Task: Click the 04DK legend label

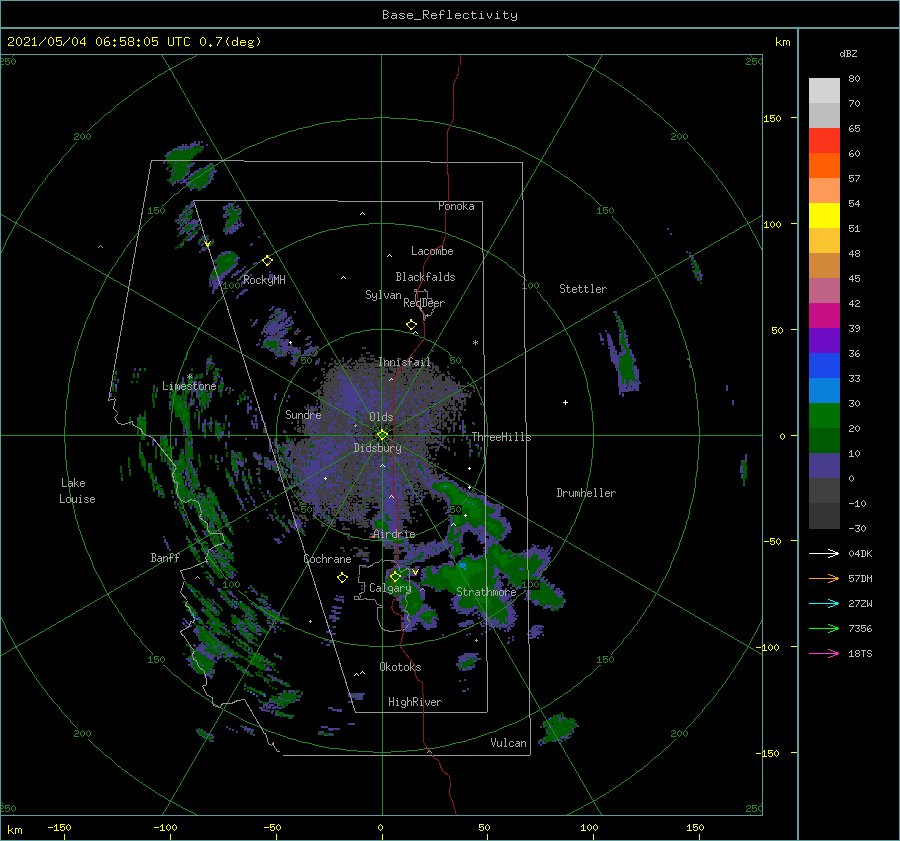Action: (x=860, y=553)
